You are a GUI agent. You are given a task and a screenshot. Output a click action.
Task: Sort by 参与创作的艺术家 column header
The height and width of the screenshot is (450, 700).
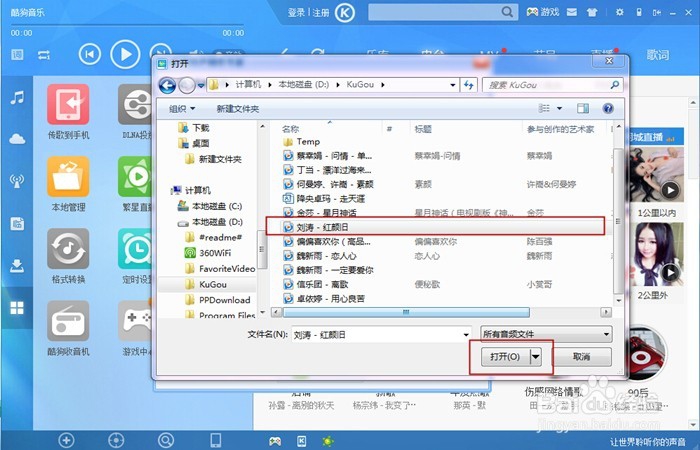[560, 129]
